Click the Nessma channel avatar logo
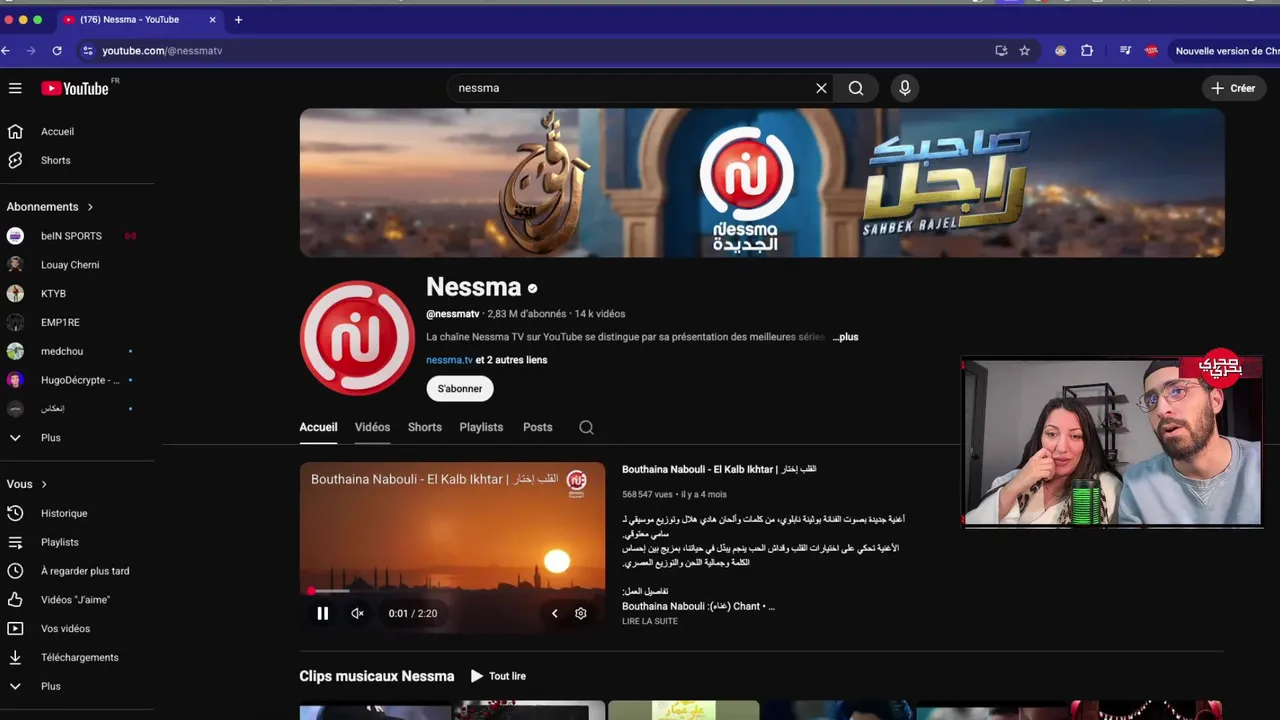This screenshot has width=1280, height=720. tap(357, 338)
